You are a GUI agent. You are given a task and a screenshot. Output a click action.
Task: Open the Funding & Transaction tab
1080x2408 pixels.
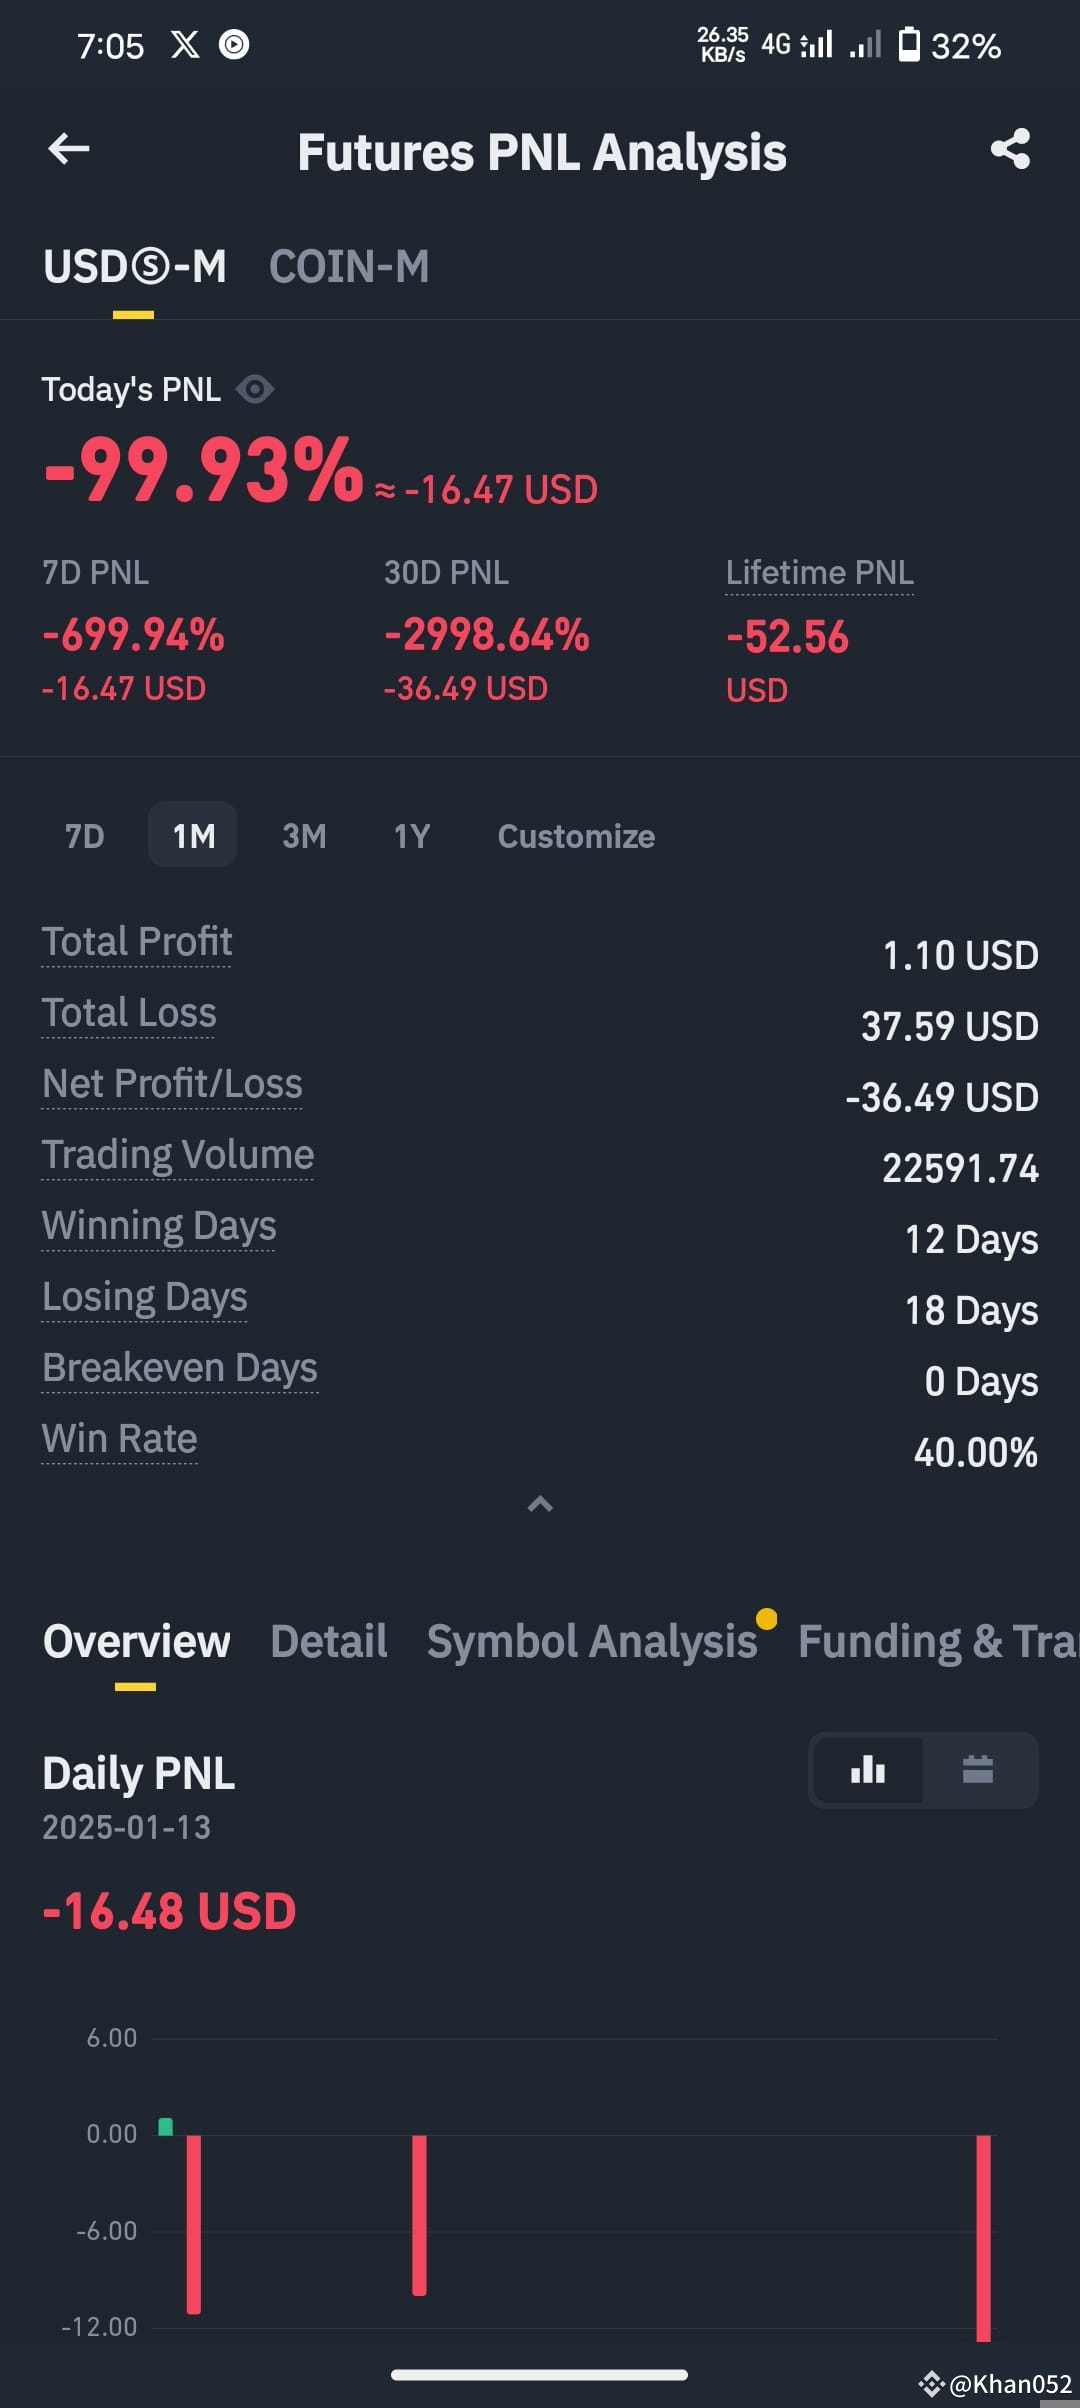938,1641
